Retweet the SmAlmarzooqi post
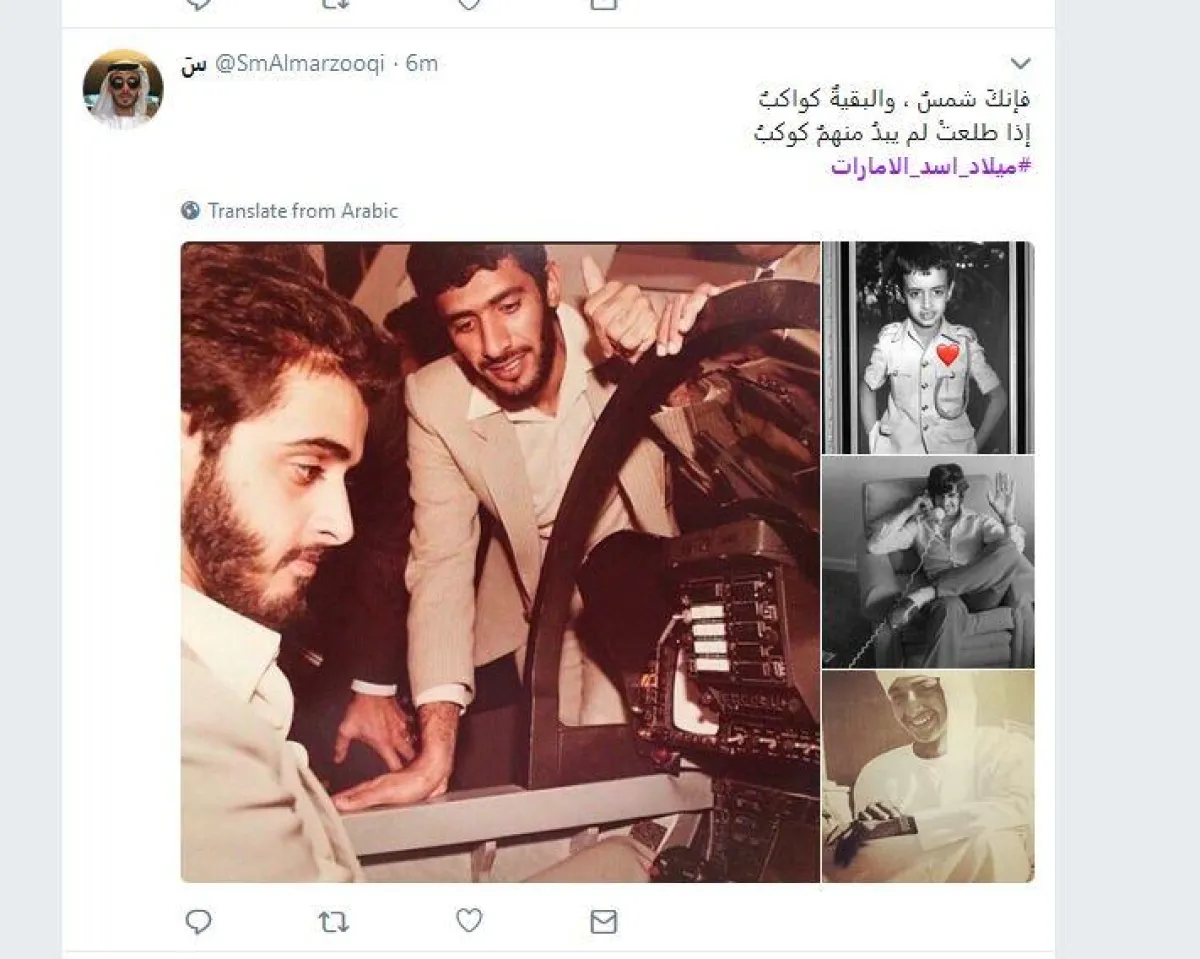Screen dimensions: 1200x959 pyautogui.click(x=333, y=921)
